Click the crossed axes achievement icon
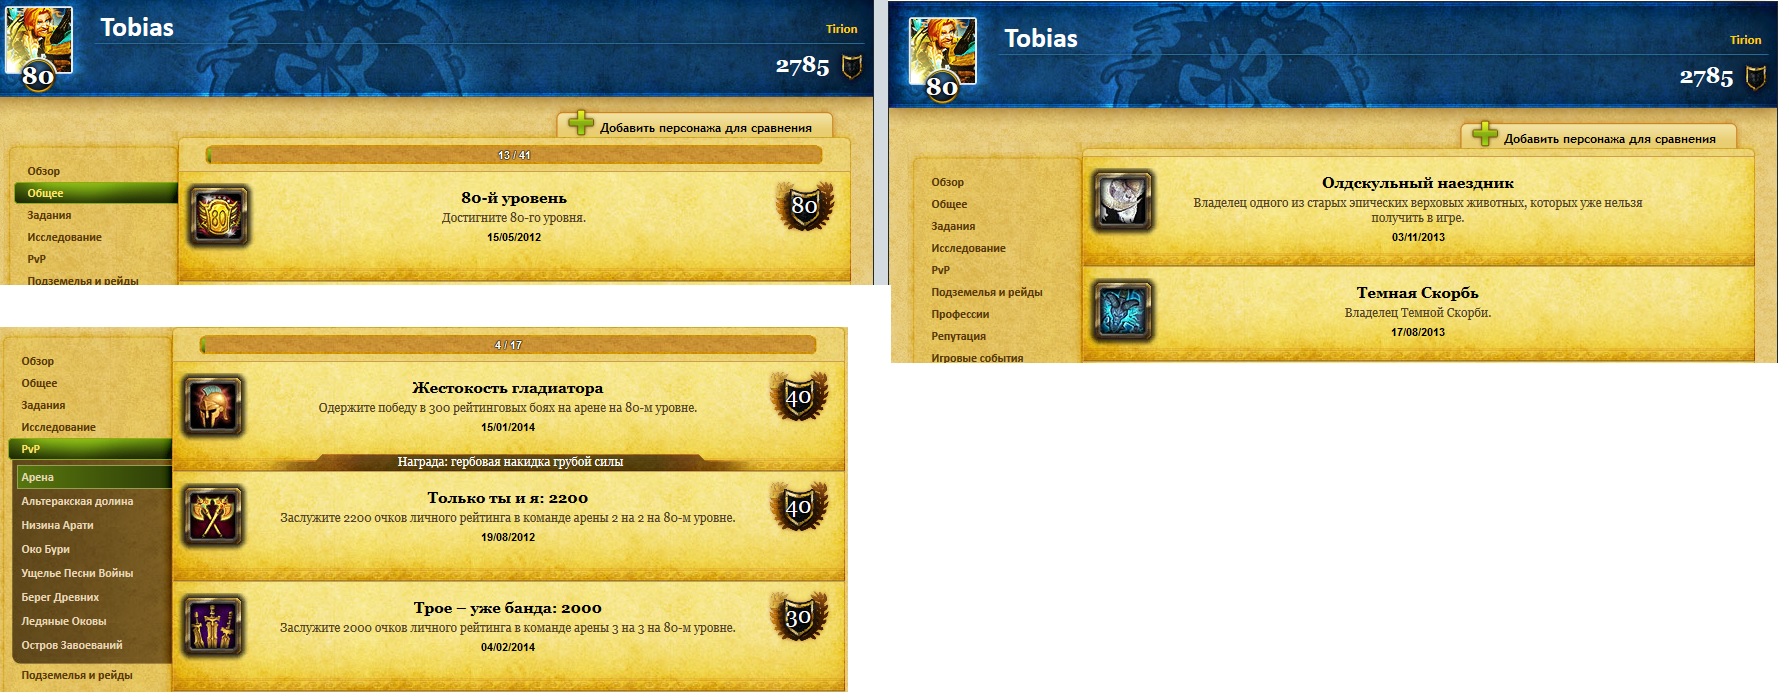 (212, 515)
